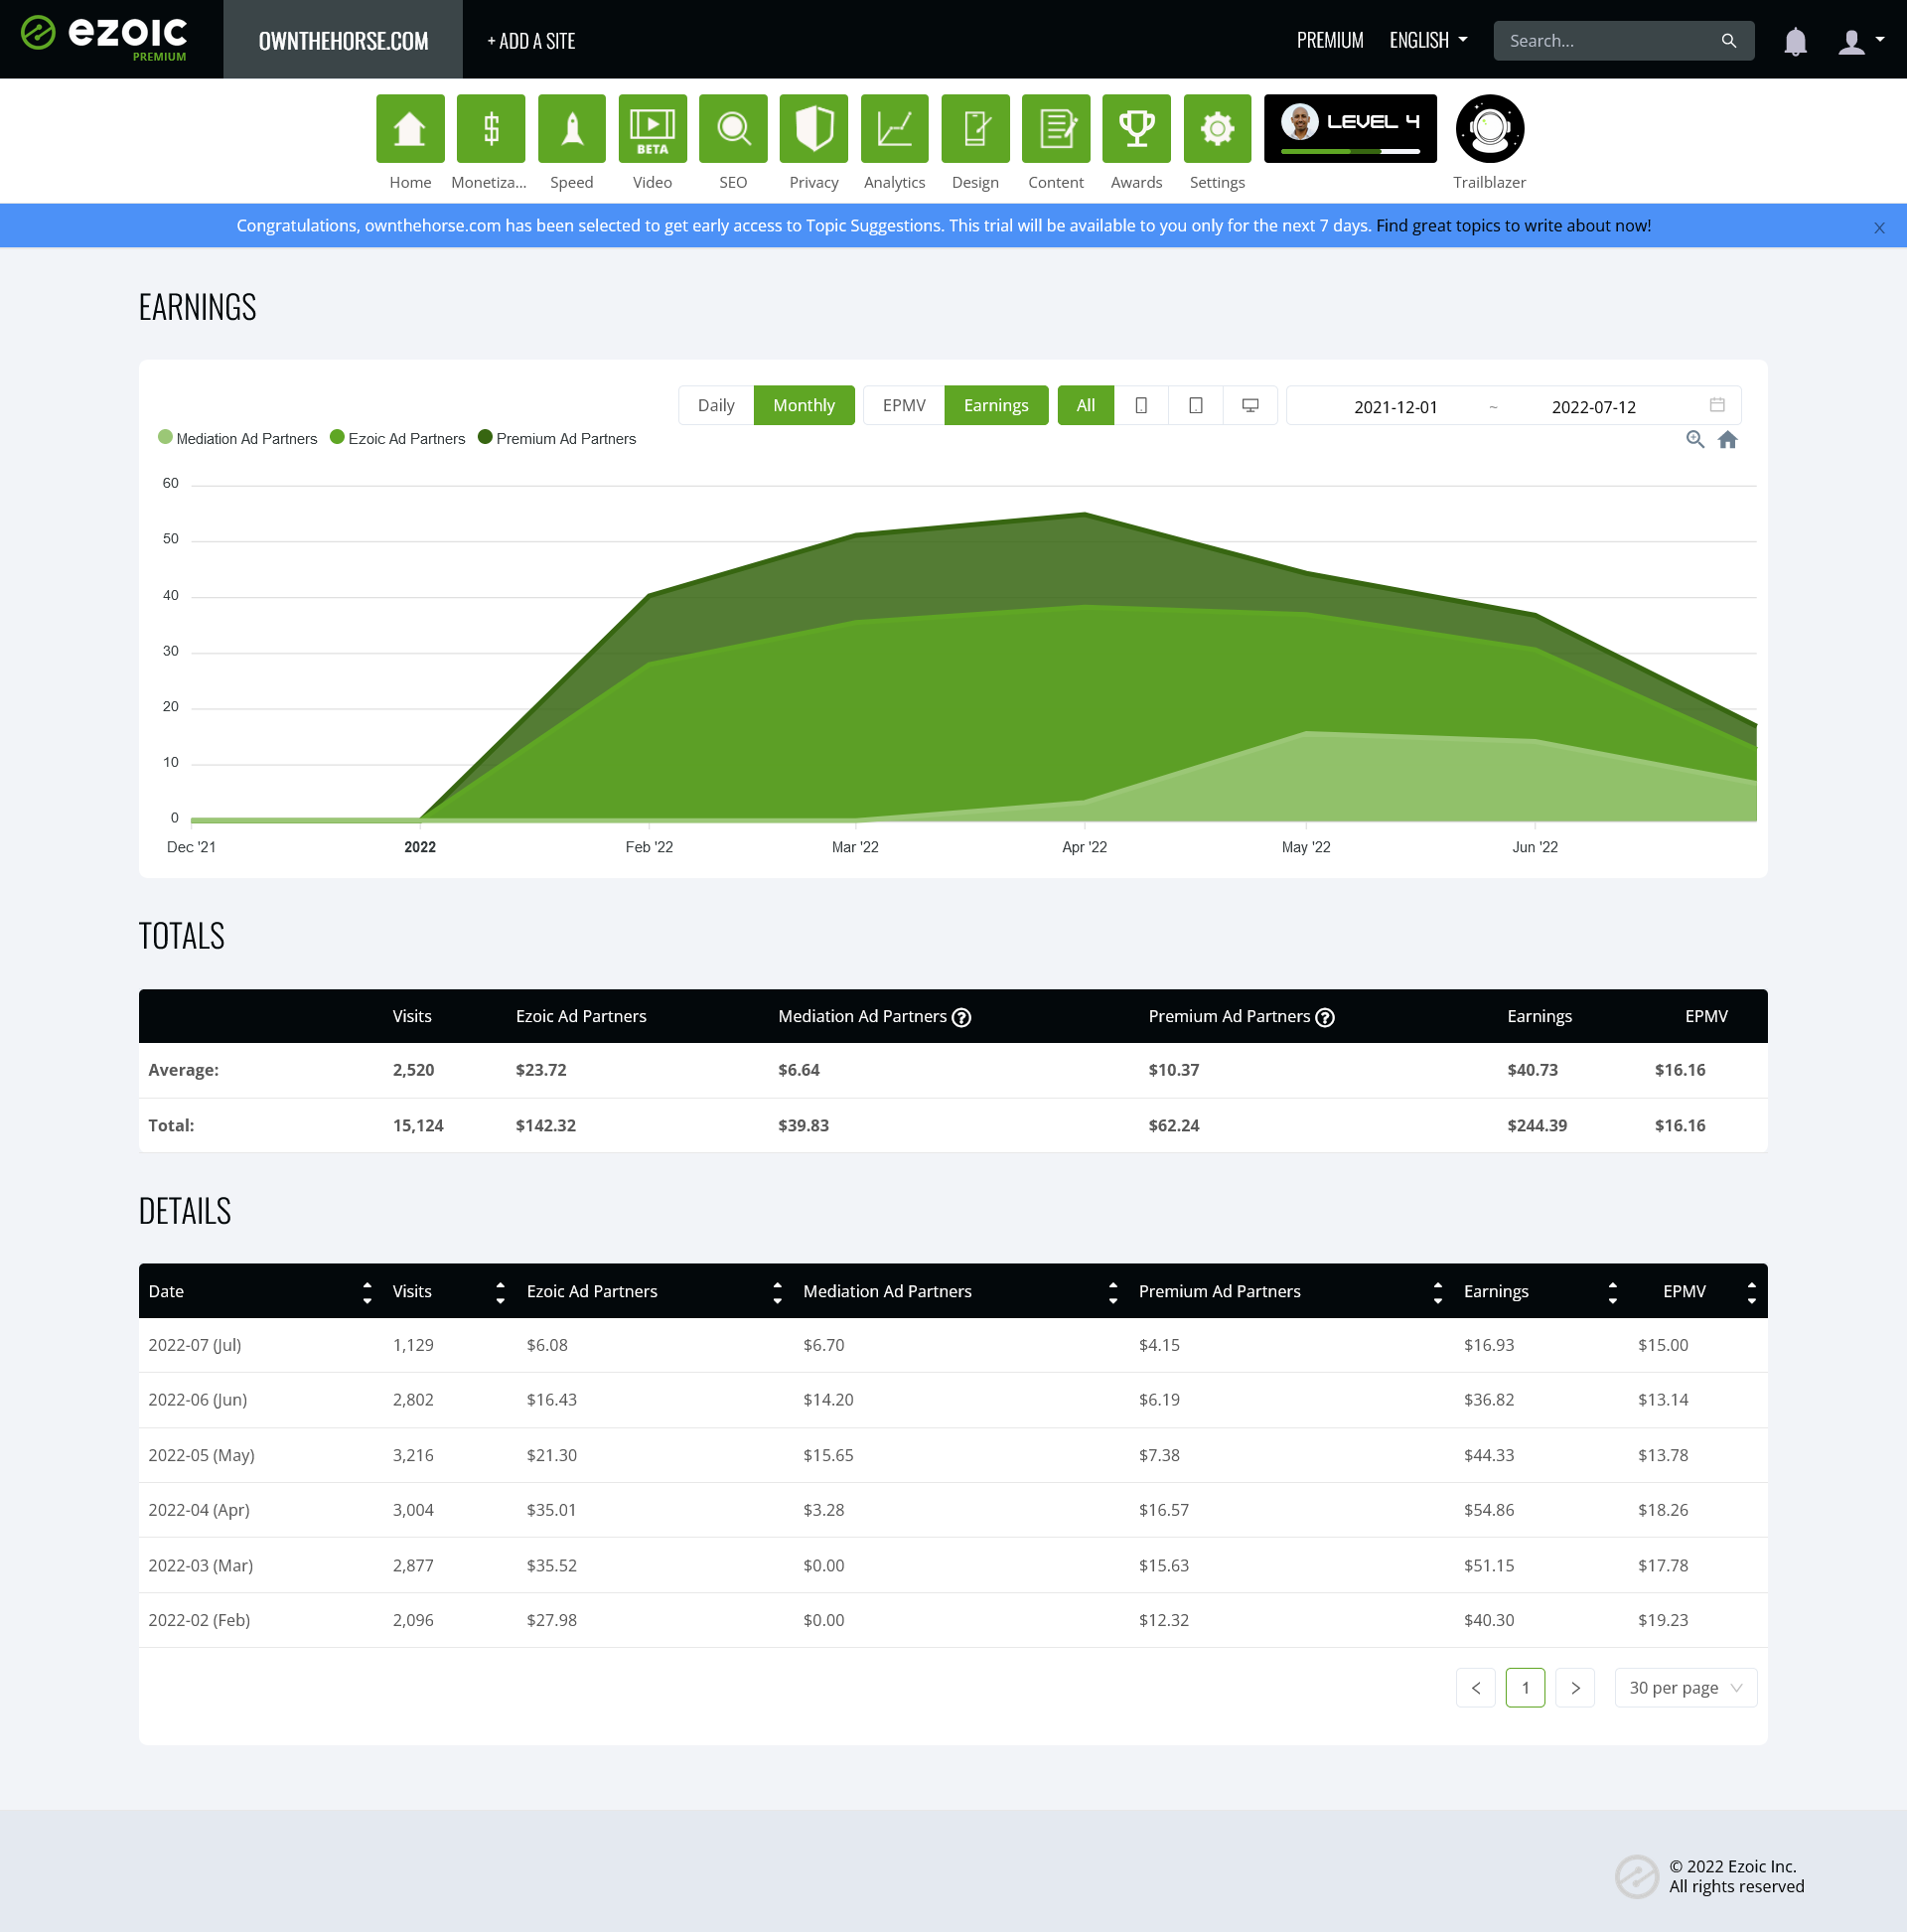Open the 30 per page dropdown
The image size is (1907, 1932).
(1685, 1688)
